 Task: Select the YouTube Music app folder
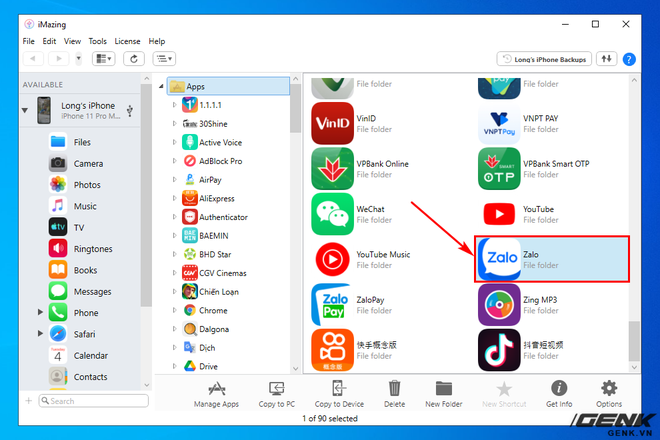tap(361, 259)
